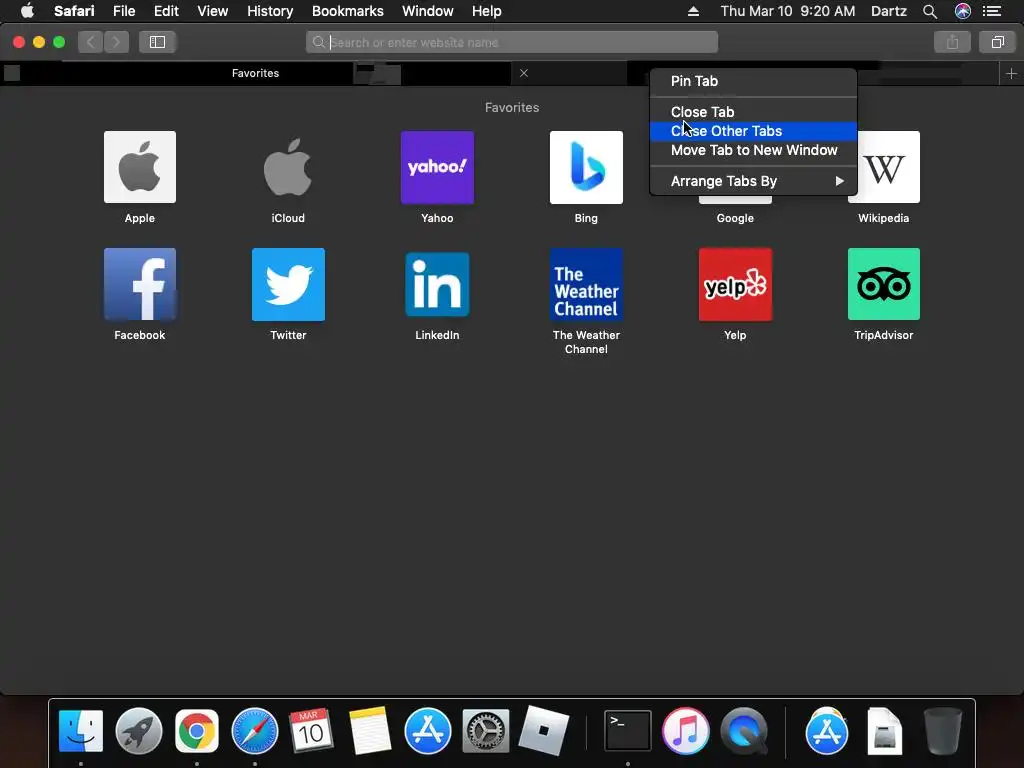Click the date and time display

(788, 11)
